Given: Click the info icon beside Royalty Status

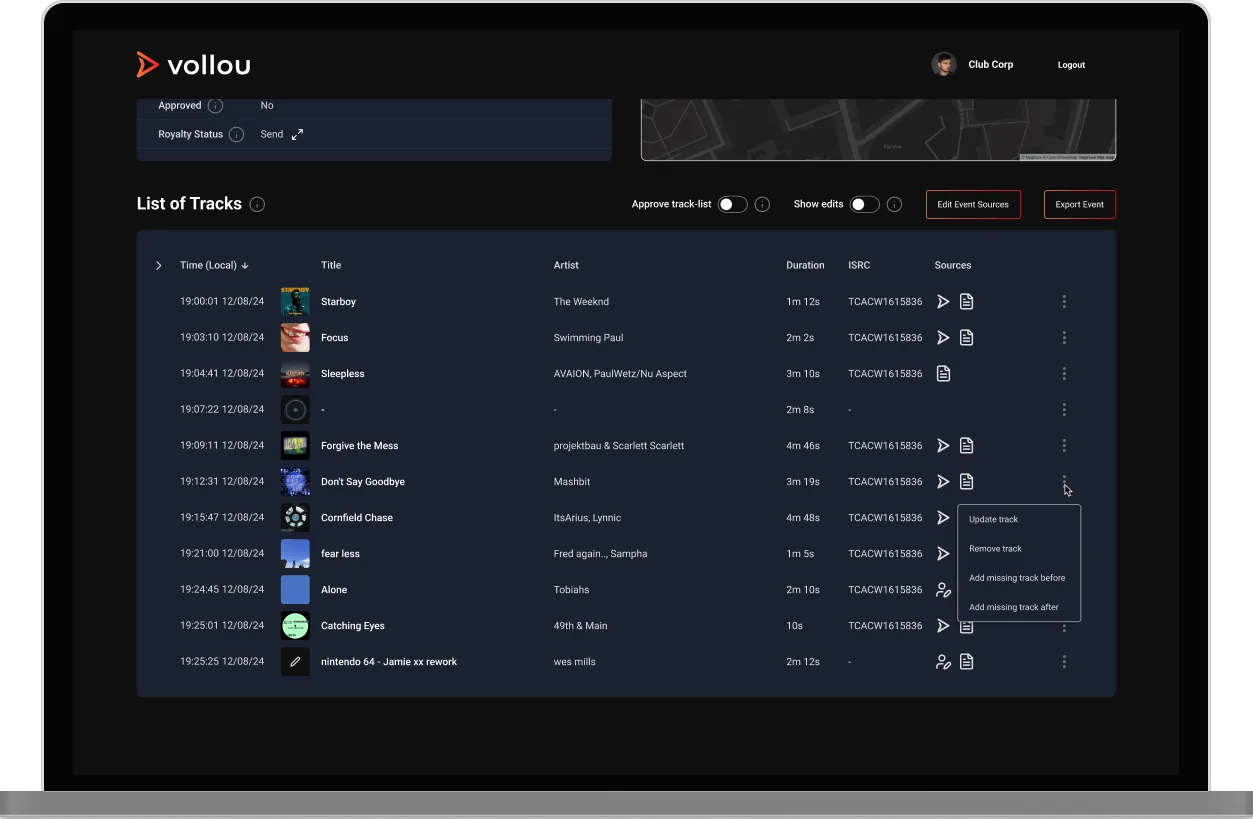Looking at the screenshot, I should (x=236, y=134).
